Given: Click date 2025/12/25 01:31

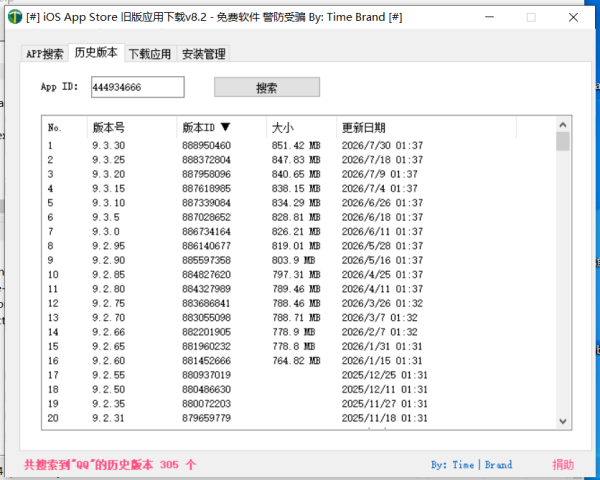Looking at the screenshot, I should (385, 375).
